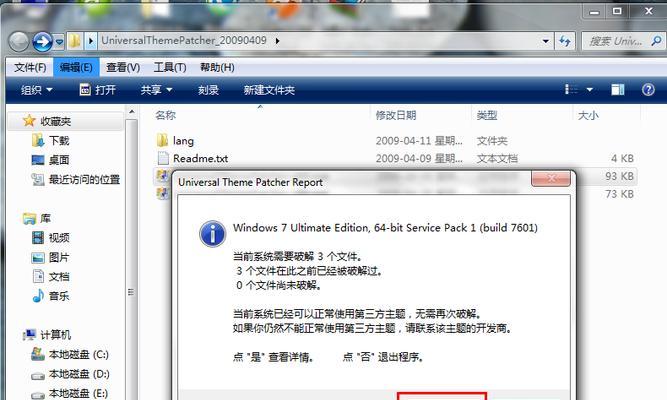Click the 桌面 monitor icon
This screenshot has width=667, height=400.
point(38,160)
